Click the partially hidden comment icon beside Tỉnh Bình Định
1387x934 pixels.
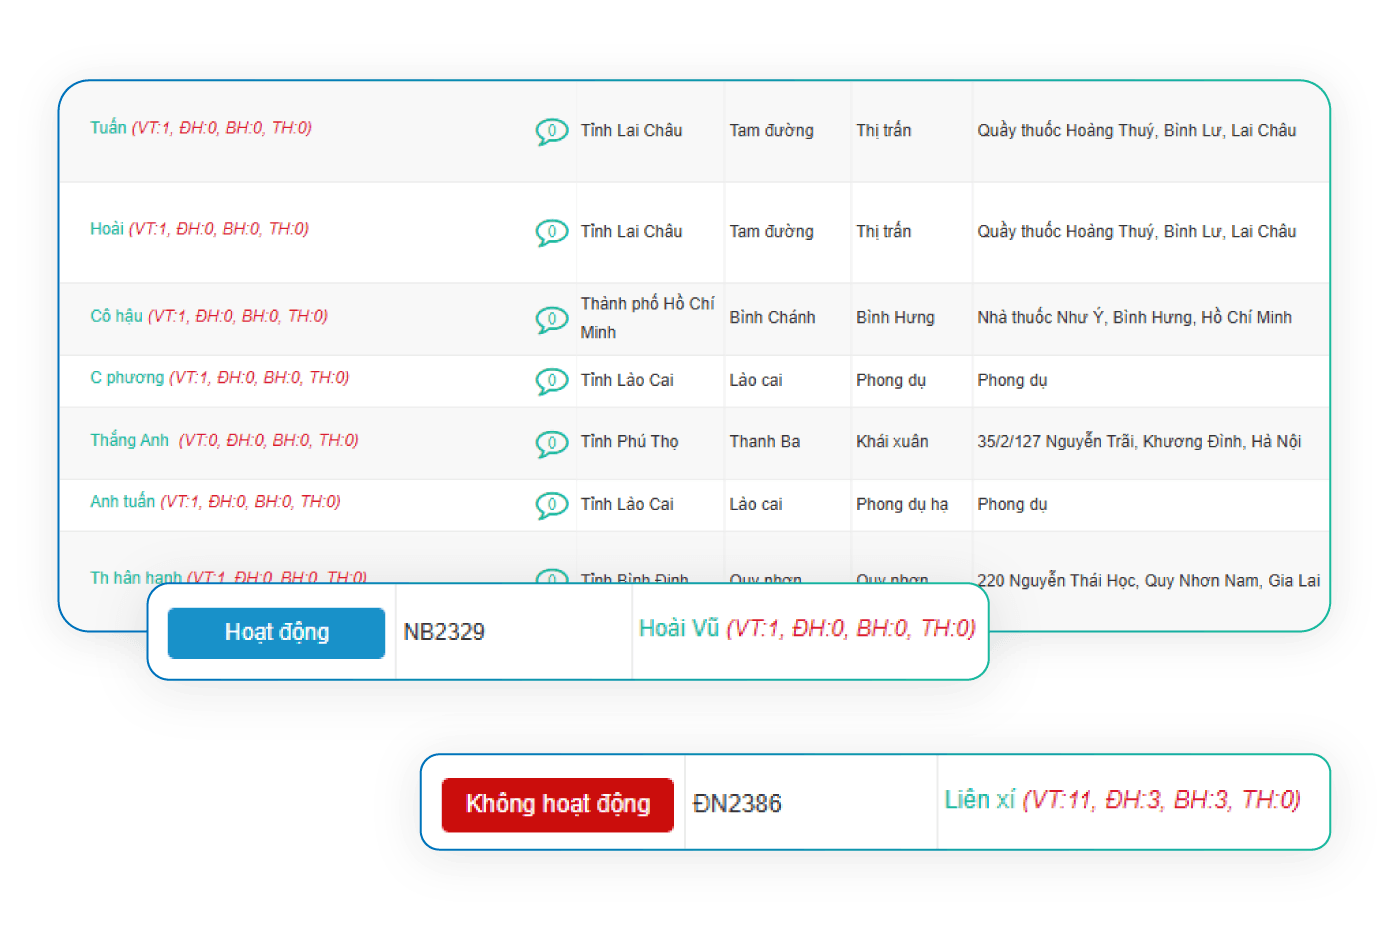pos(551,577)
